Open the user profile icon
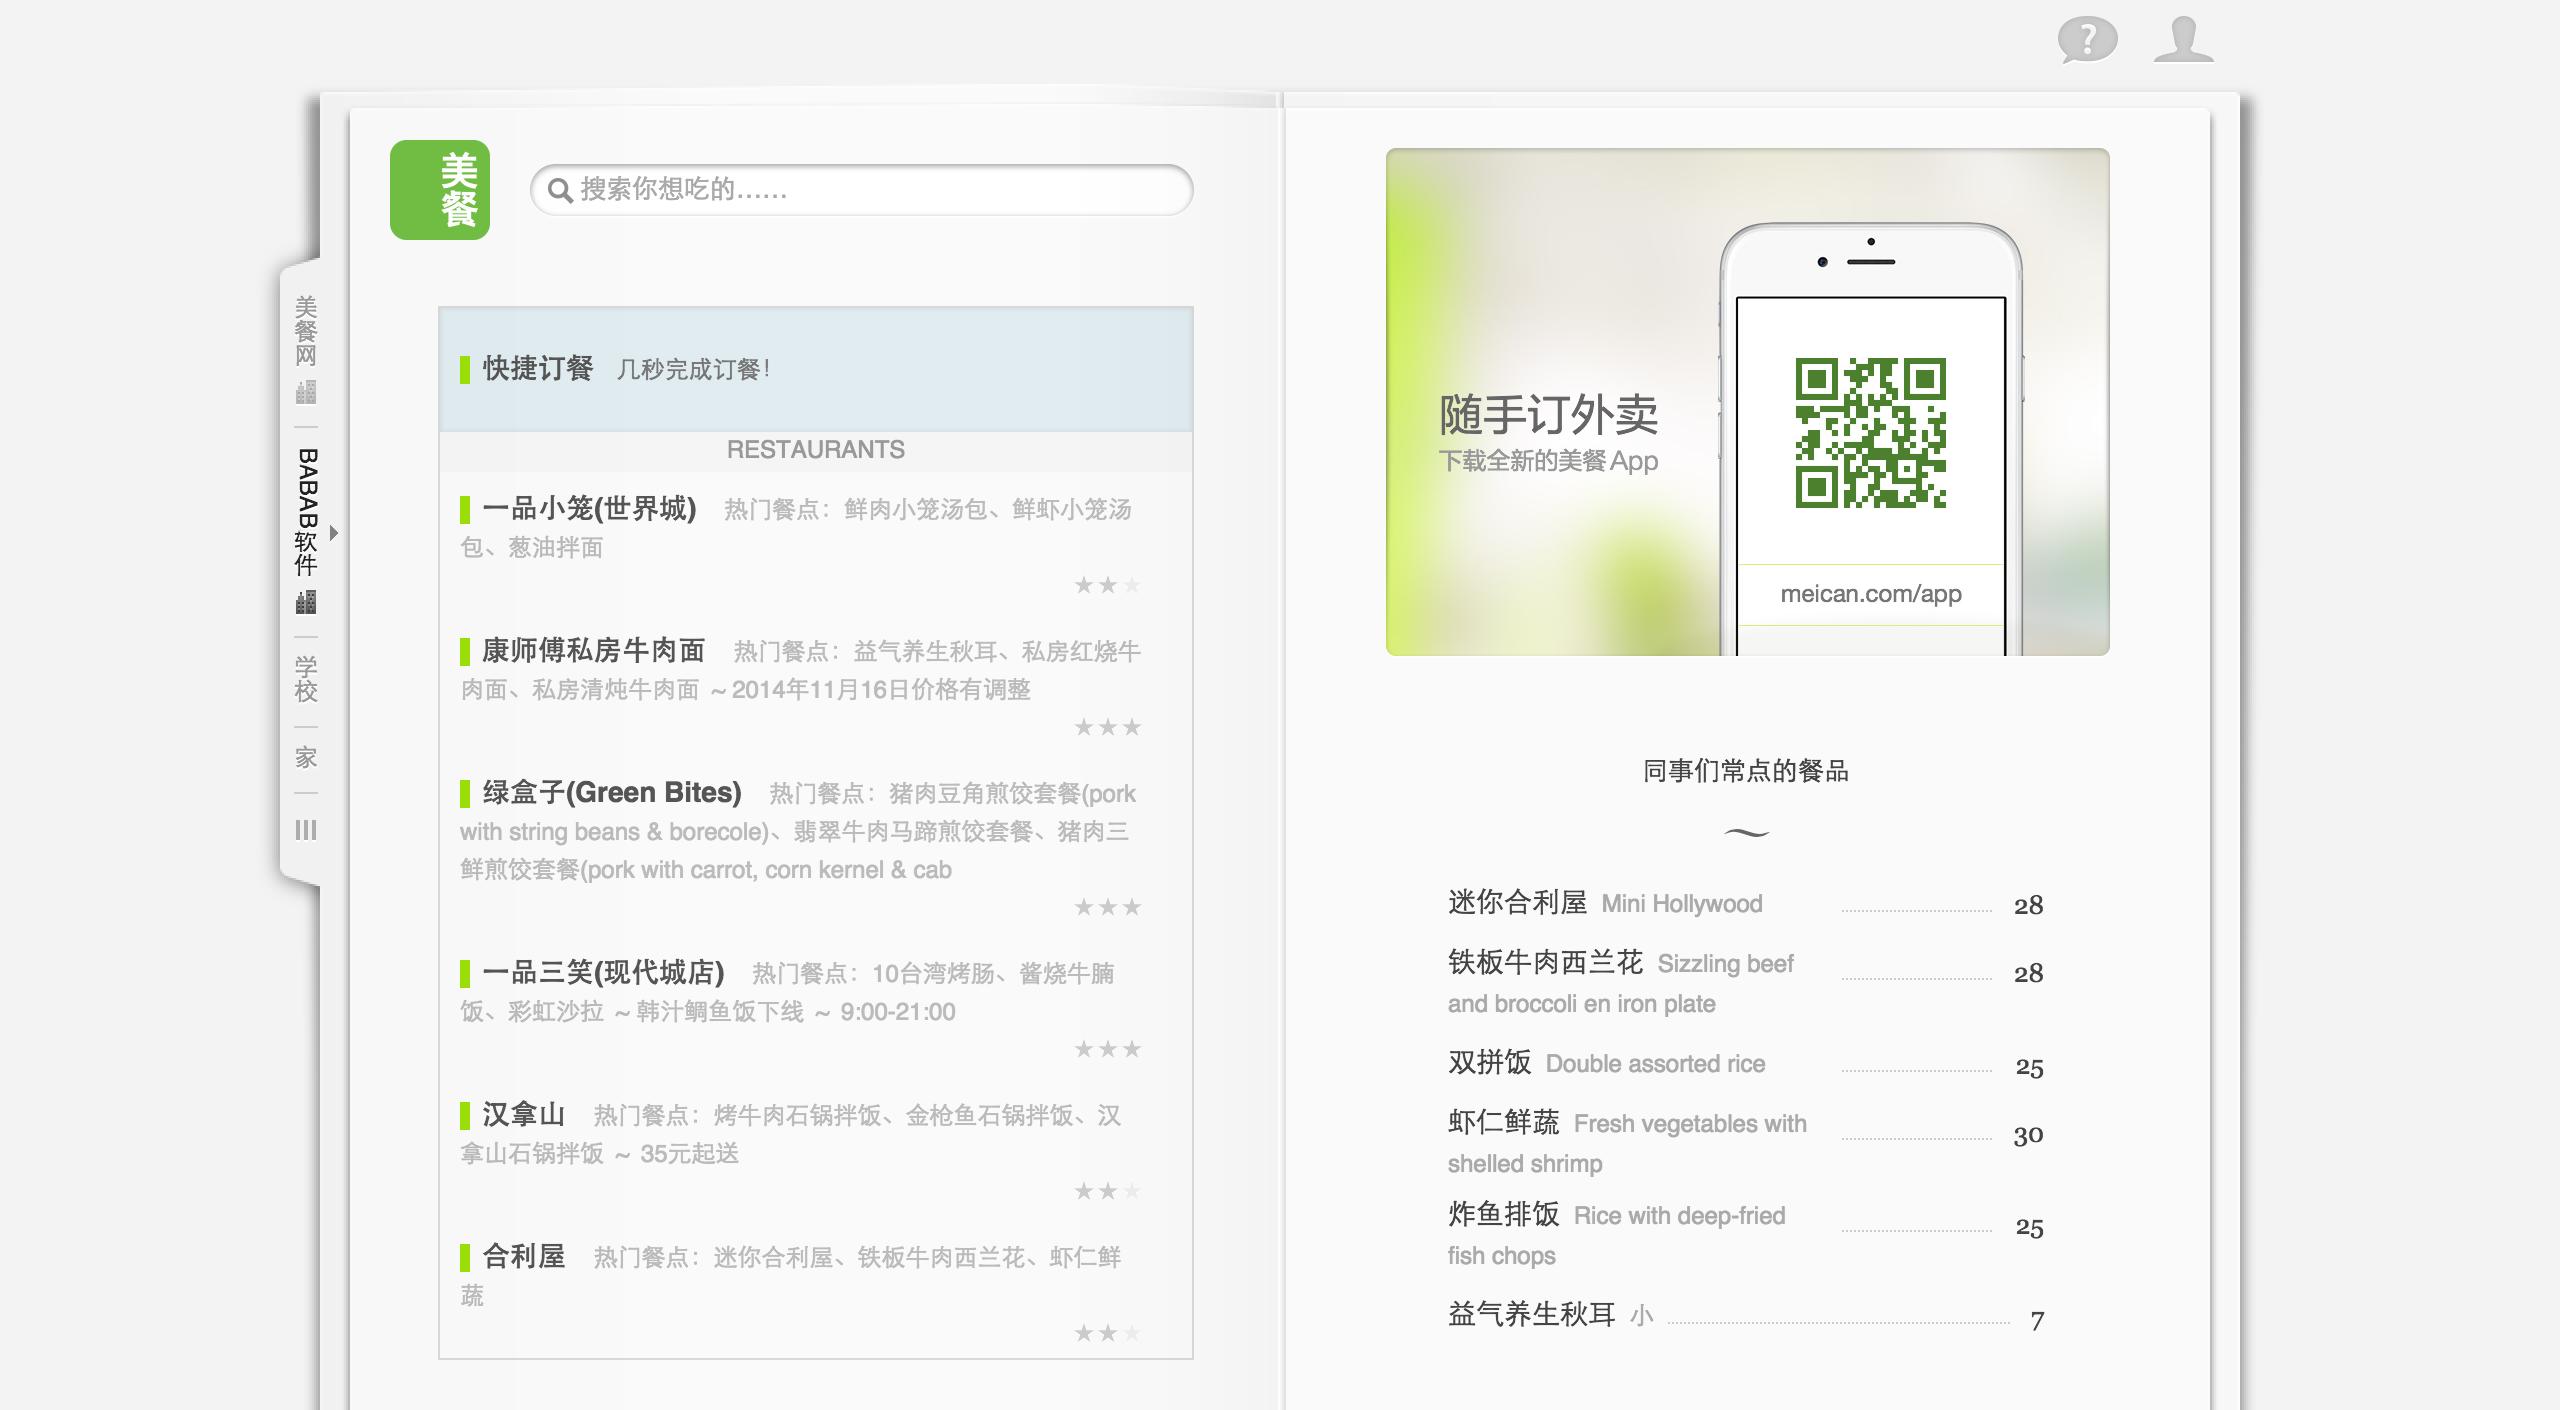 point(2183,40)
